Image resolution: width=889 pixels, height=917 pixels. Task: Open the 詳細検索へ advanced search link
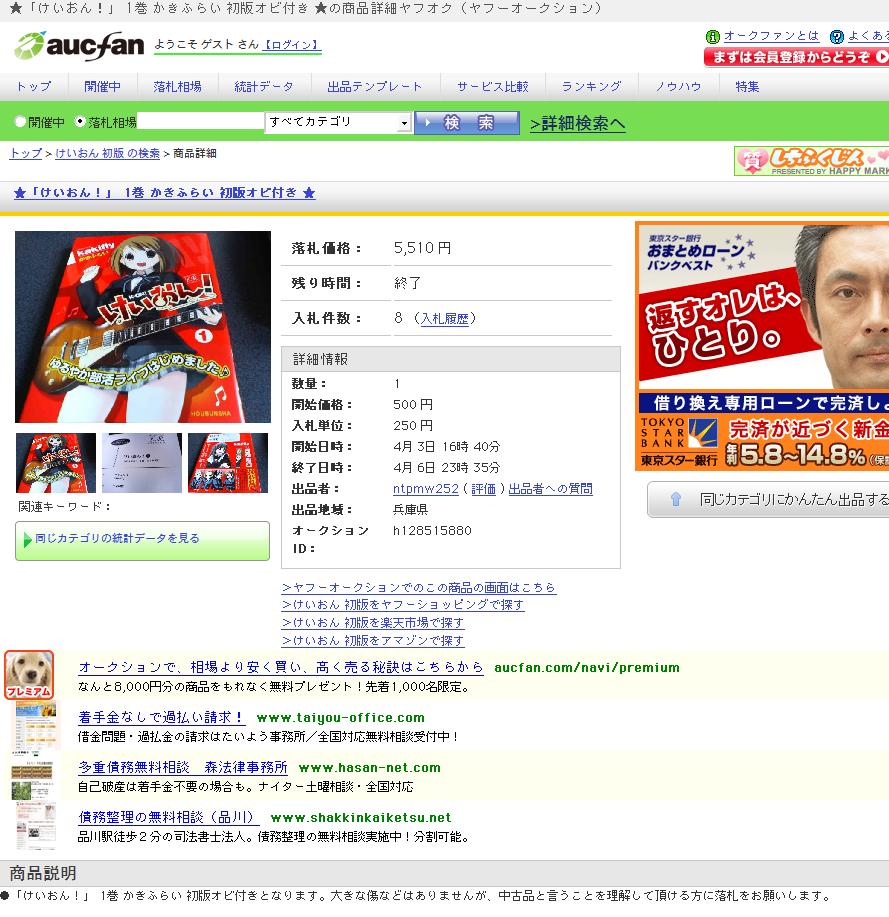tap(577, 123)
